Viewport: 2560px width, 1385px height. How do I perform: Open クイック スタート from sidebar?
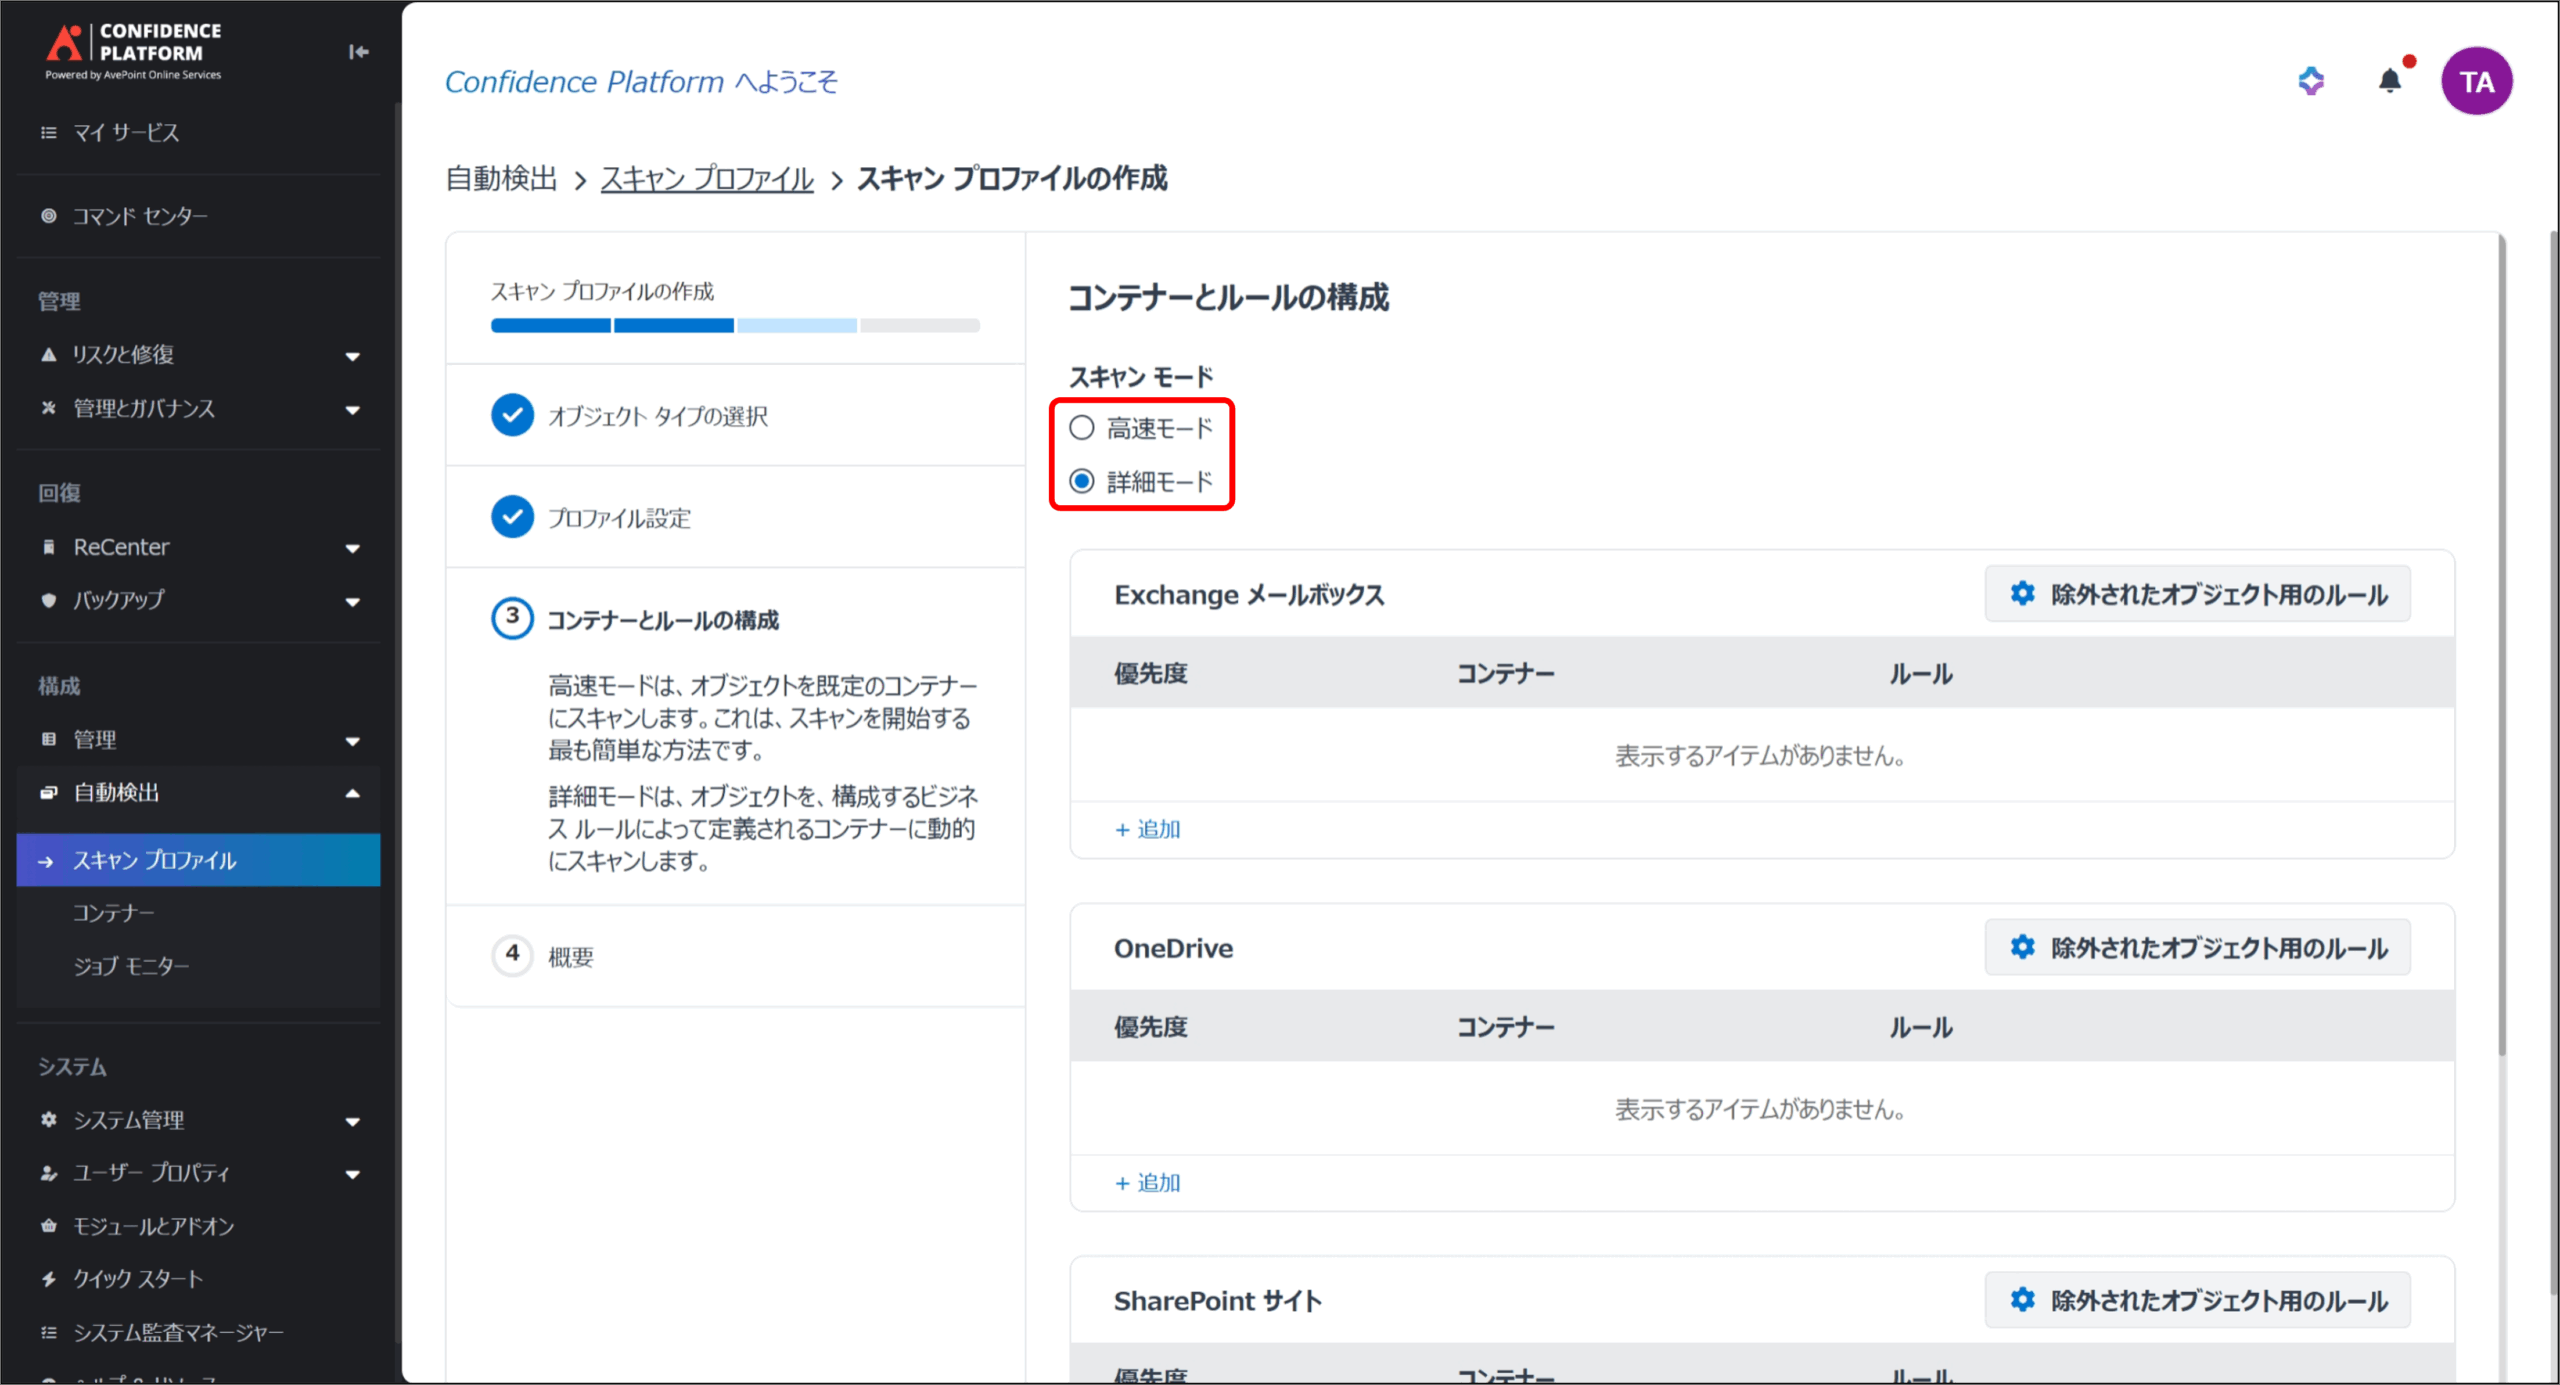(138, 1279)
